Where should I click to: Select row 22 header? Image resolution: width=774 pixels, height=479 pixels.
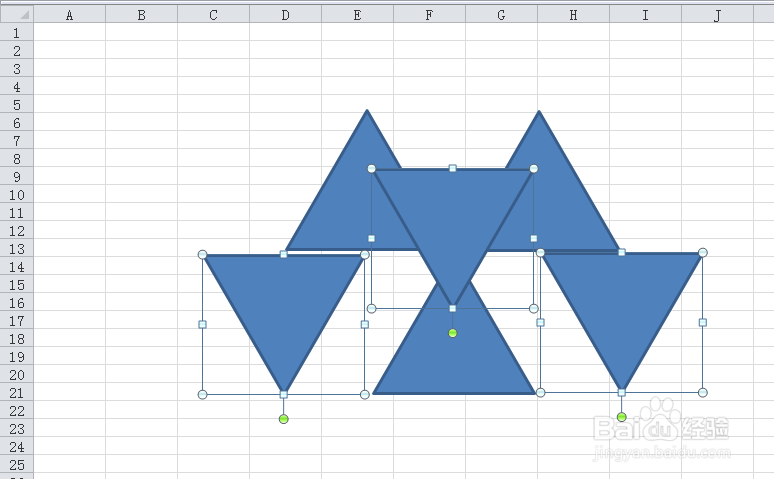coord(17,410)
